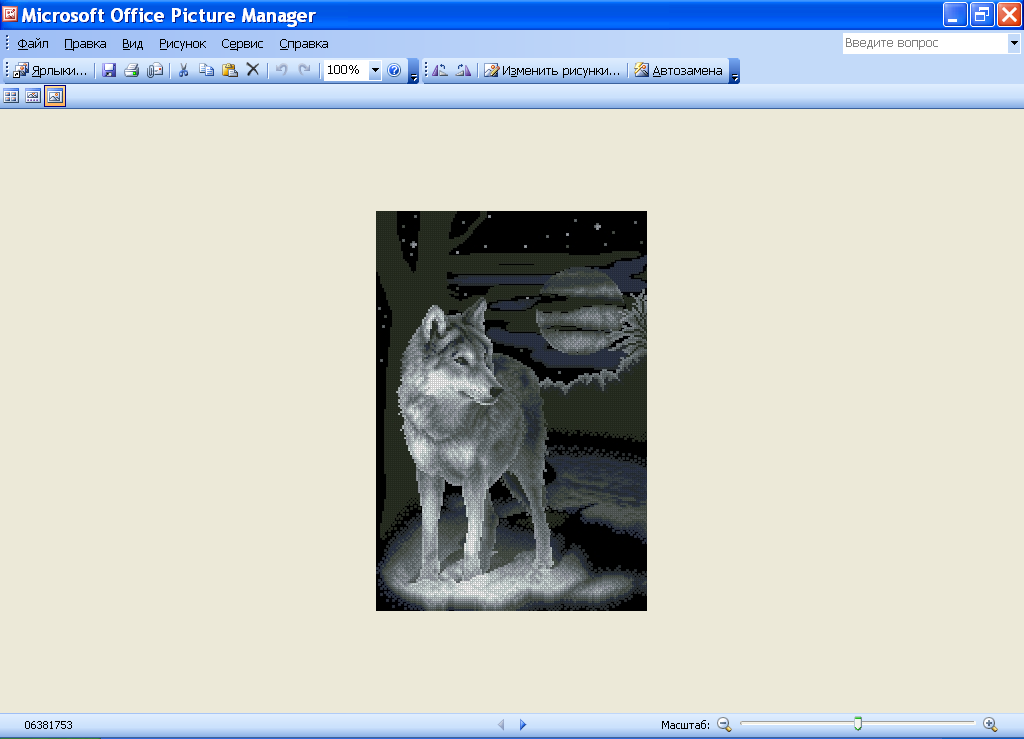Click Изменить рисунки button

point(552,71)
